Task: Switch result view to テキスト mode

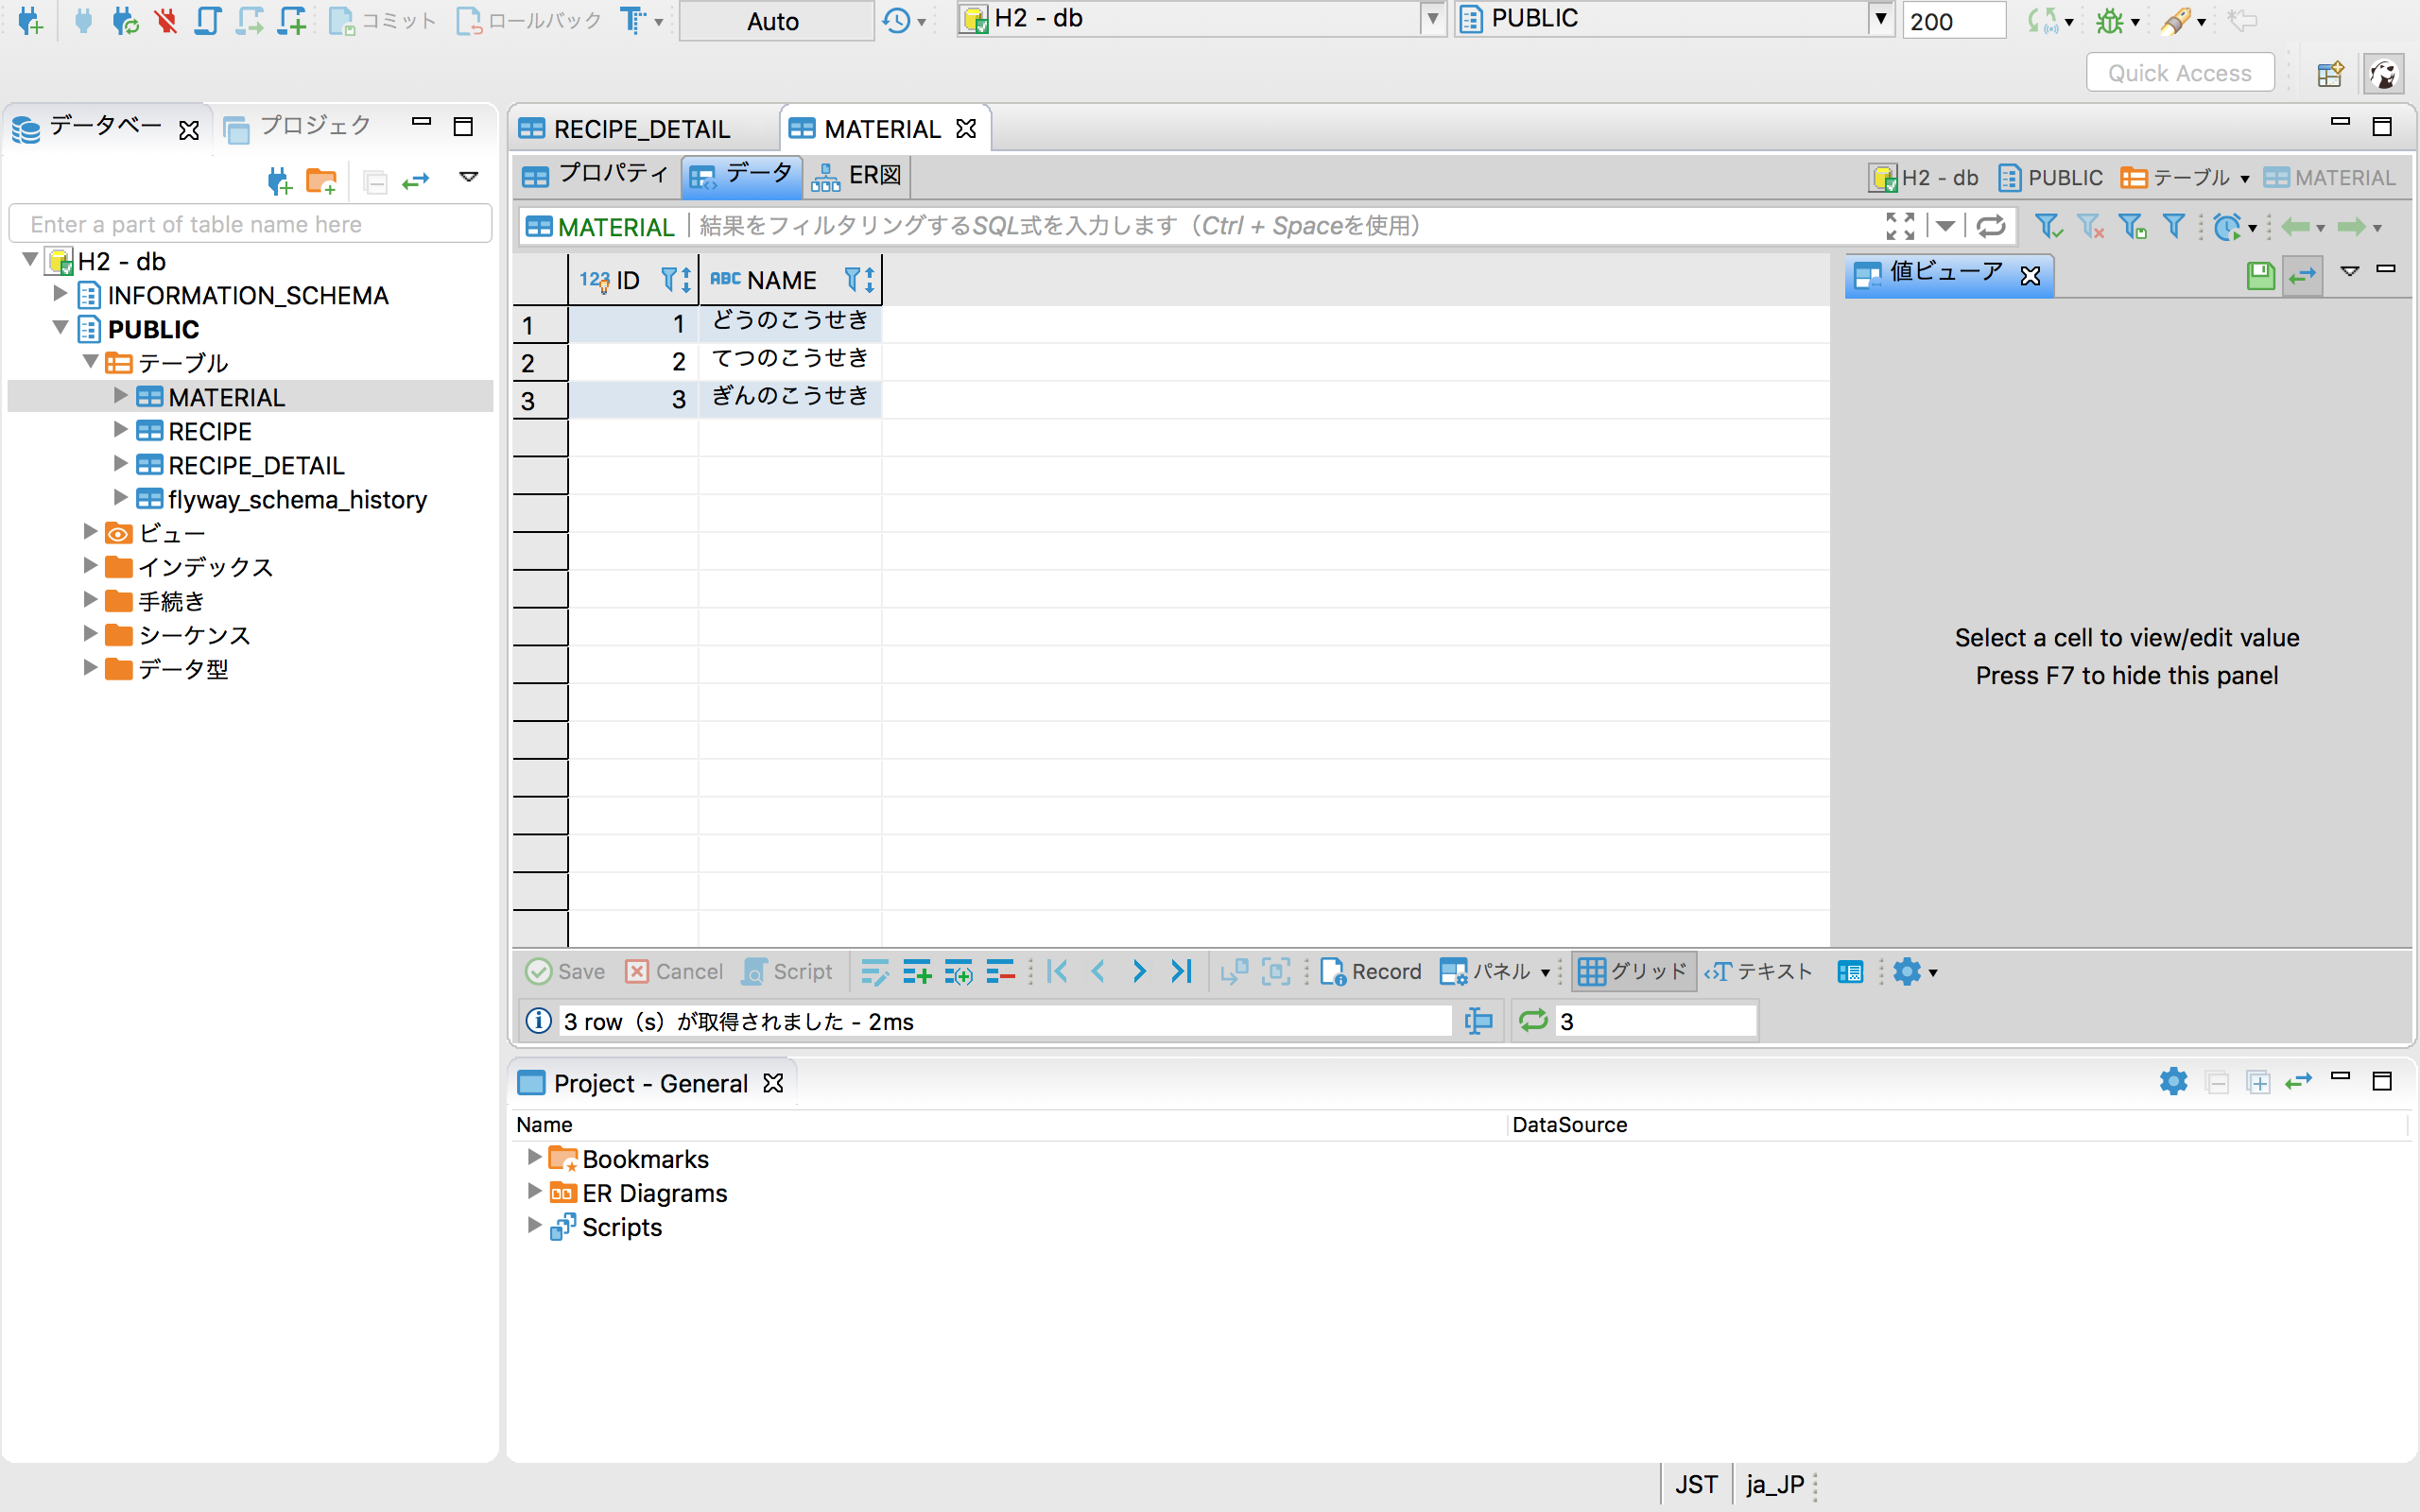Action: 1760,971
